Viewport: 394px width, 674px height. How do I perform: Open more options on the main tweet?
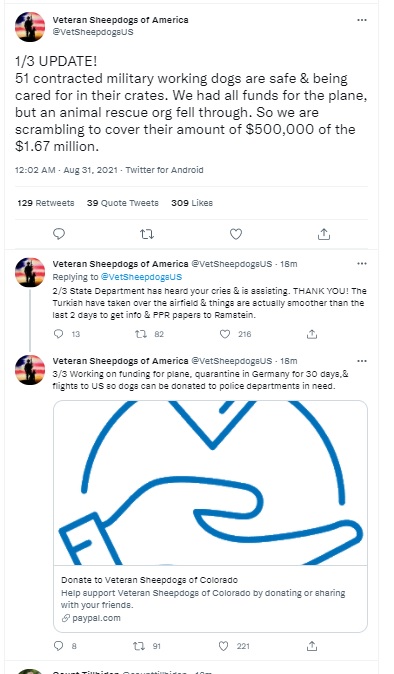pyautogui.click(x=362, y=20)
